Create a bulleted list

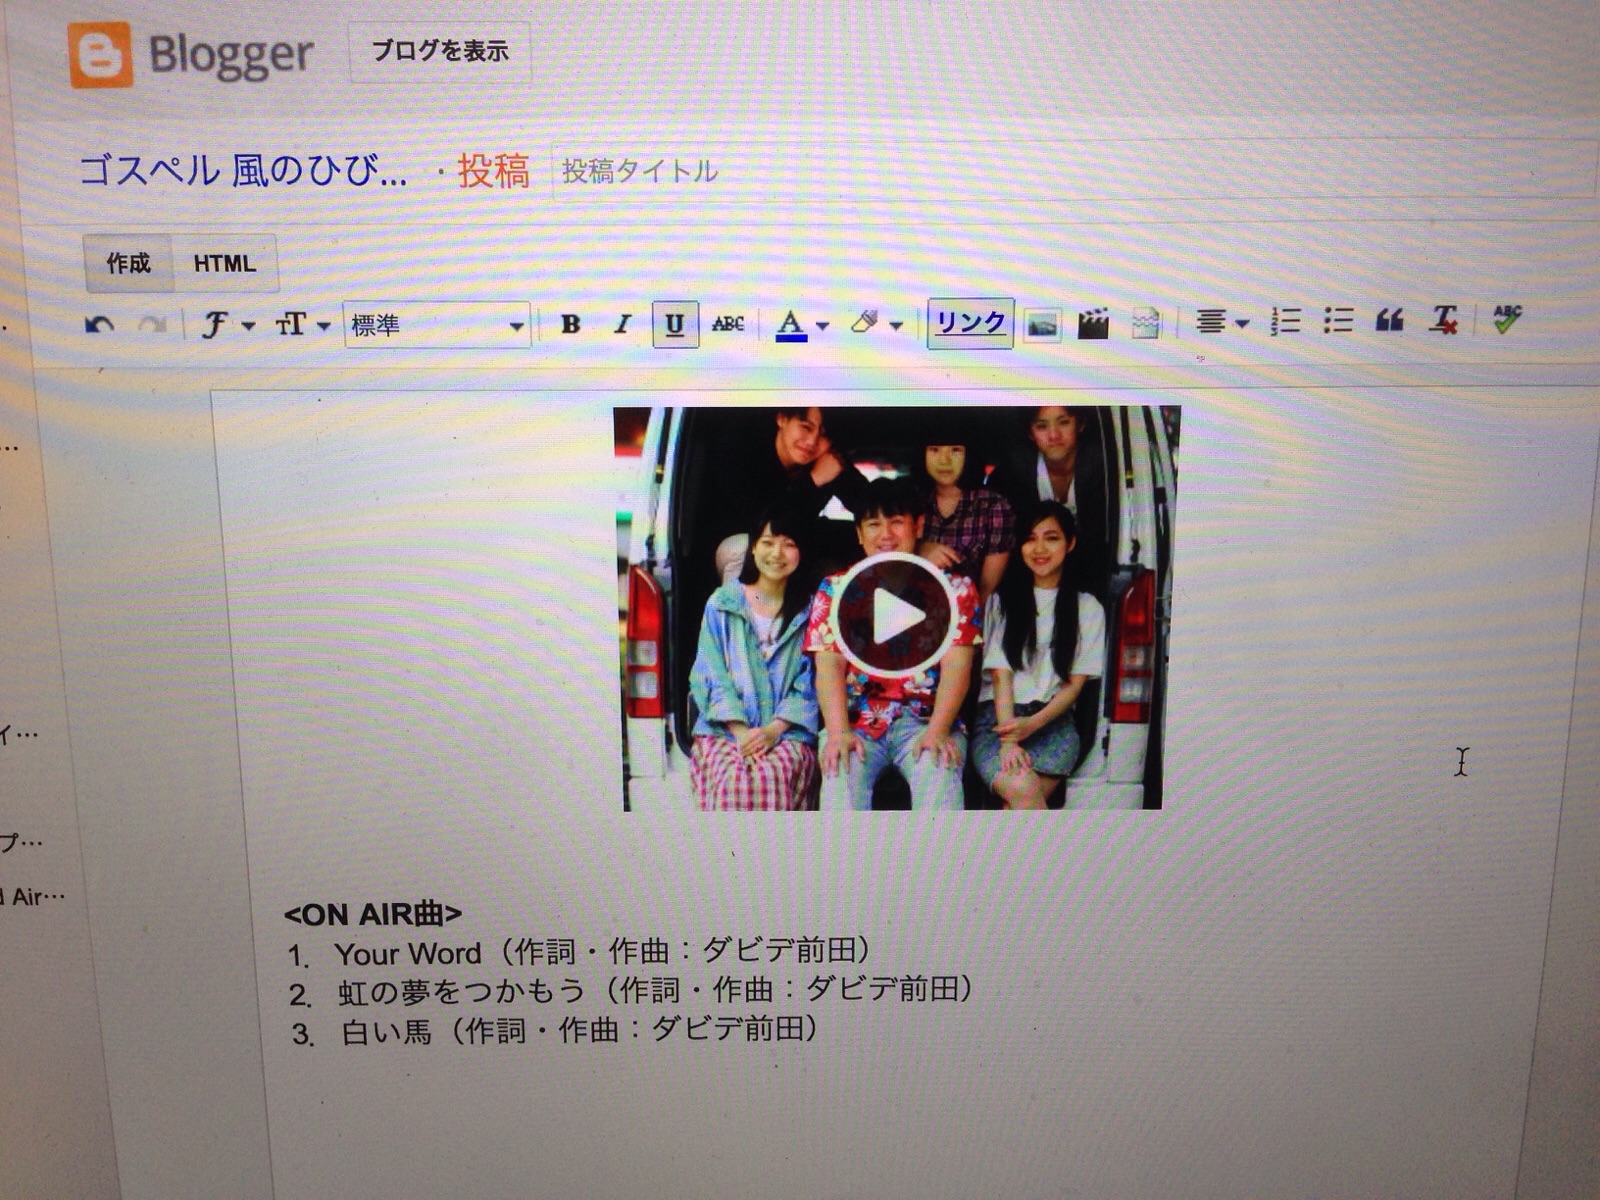pyautogui.click(x=1337, y=320)
